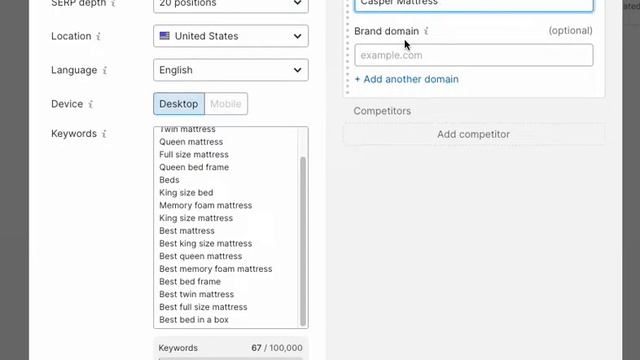Expand the Language dropdown set to English
Viewport: 640px width, 360px height.
point(231,70)
